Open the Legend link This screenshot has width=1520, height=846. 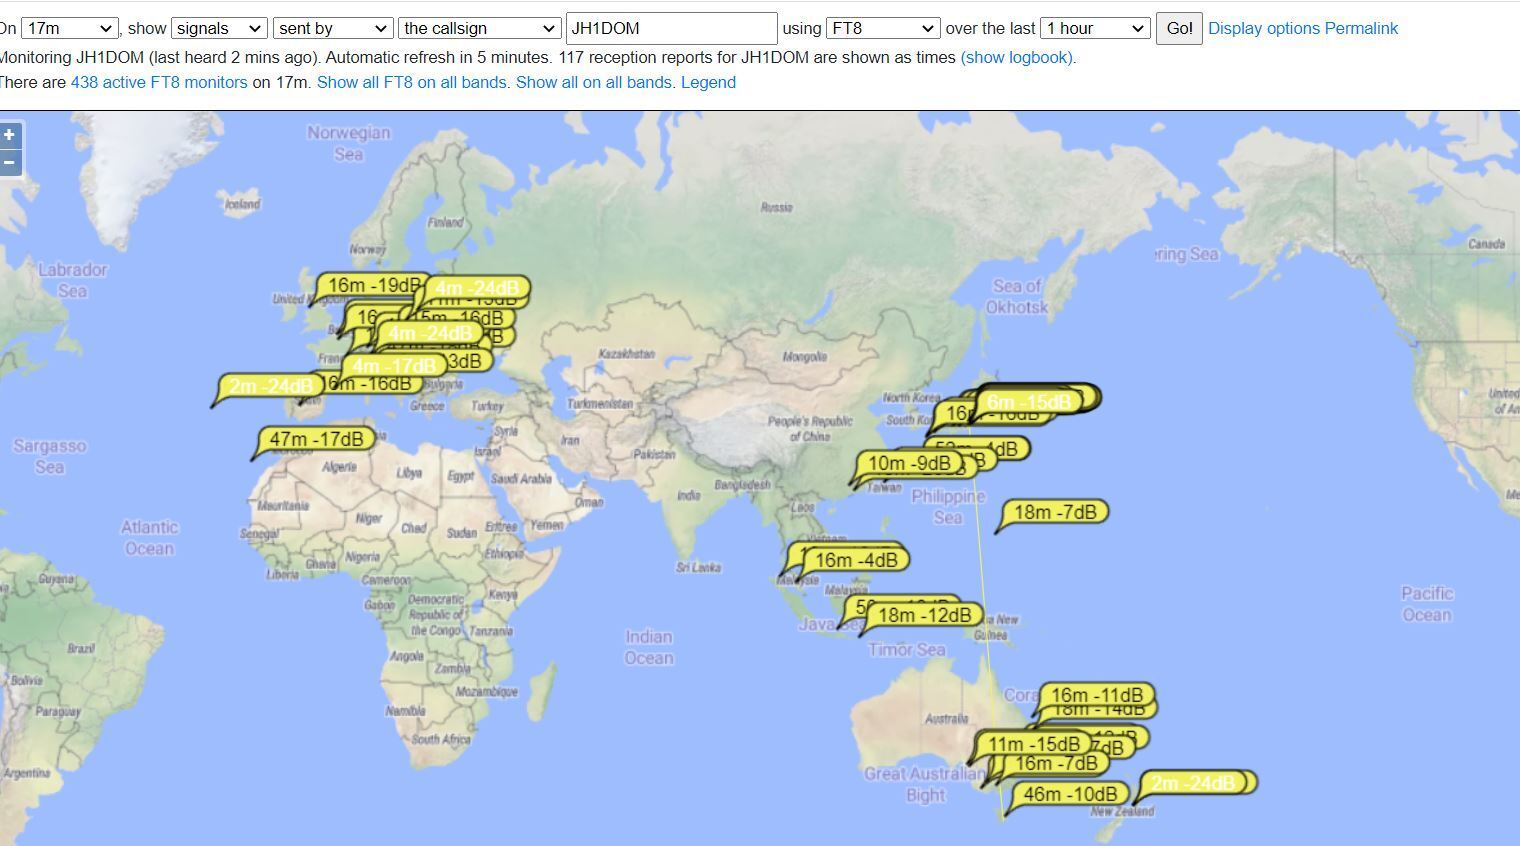click(x=708, y=82)
